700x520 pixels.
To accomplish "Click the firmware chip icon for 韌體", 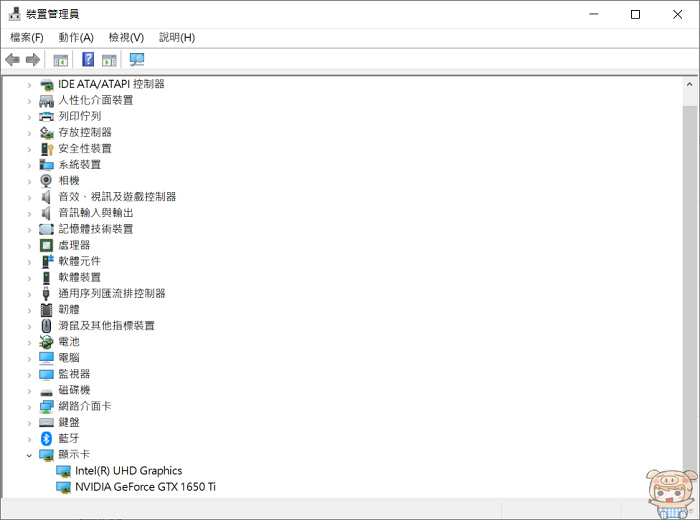I will [46, 309].
